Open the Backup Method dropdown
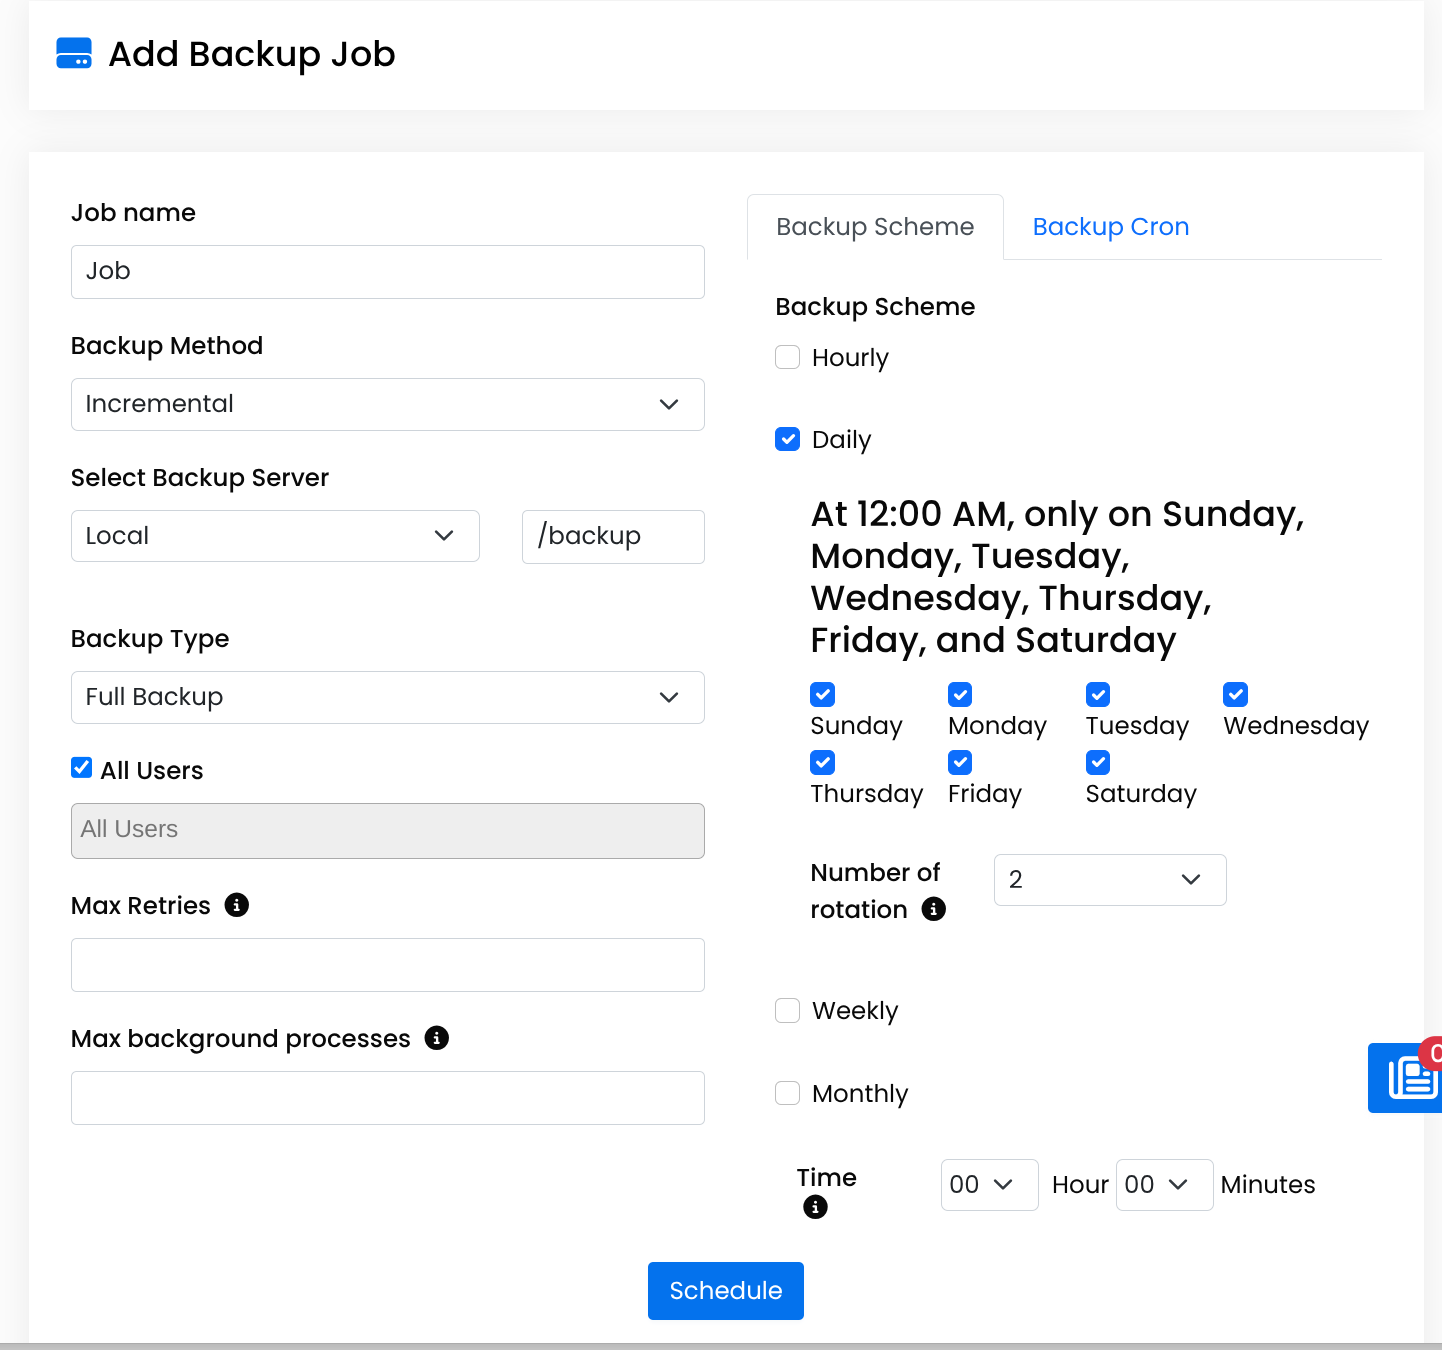The image size is (1442, 1350). (x=387, y=404)
